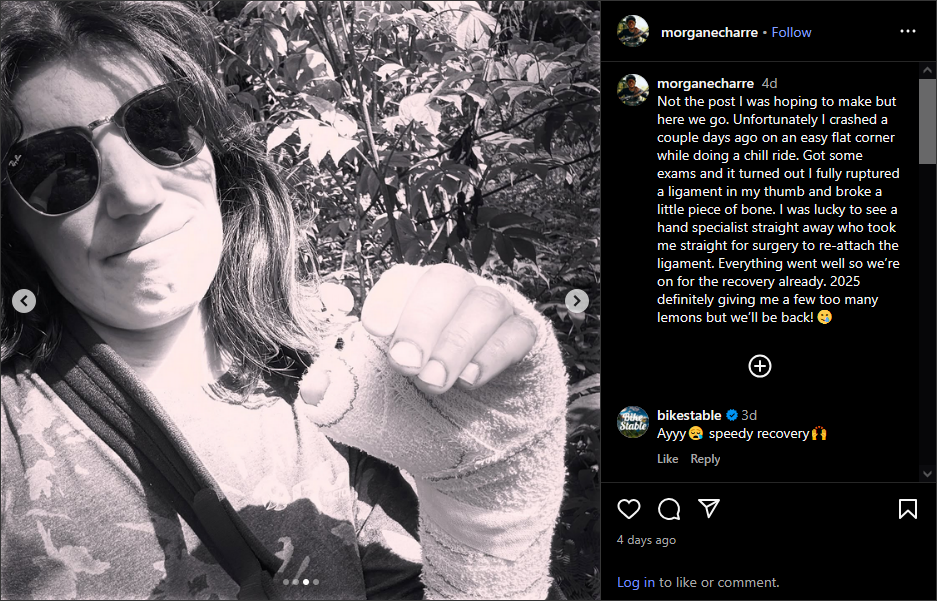Like the bikestable comment
The width and height of the screenshot is (937, 601).
click(x=667, y=459)
